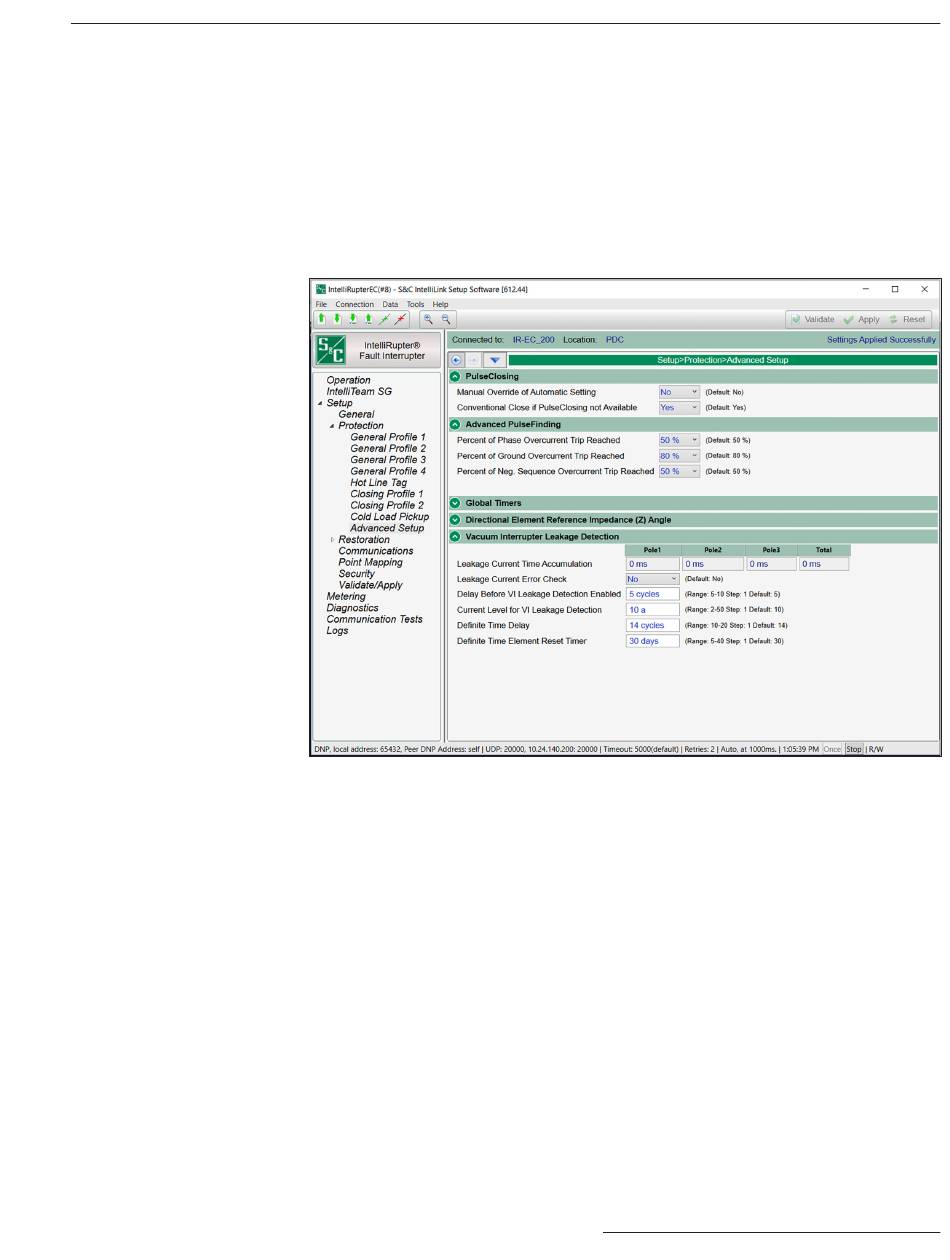Open Communication Tests in the tree
This screenshot has height=1260, width=950.
[x=374, y=620]
